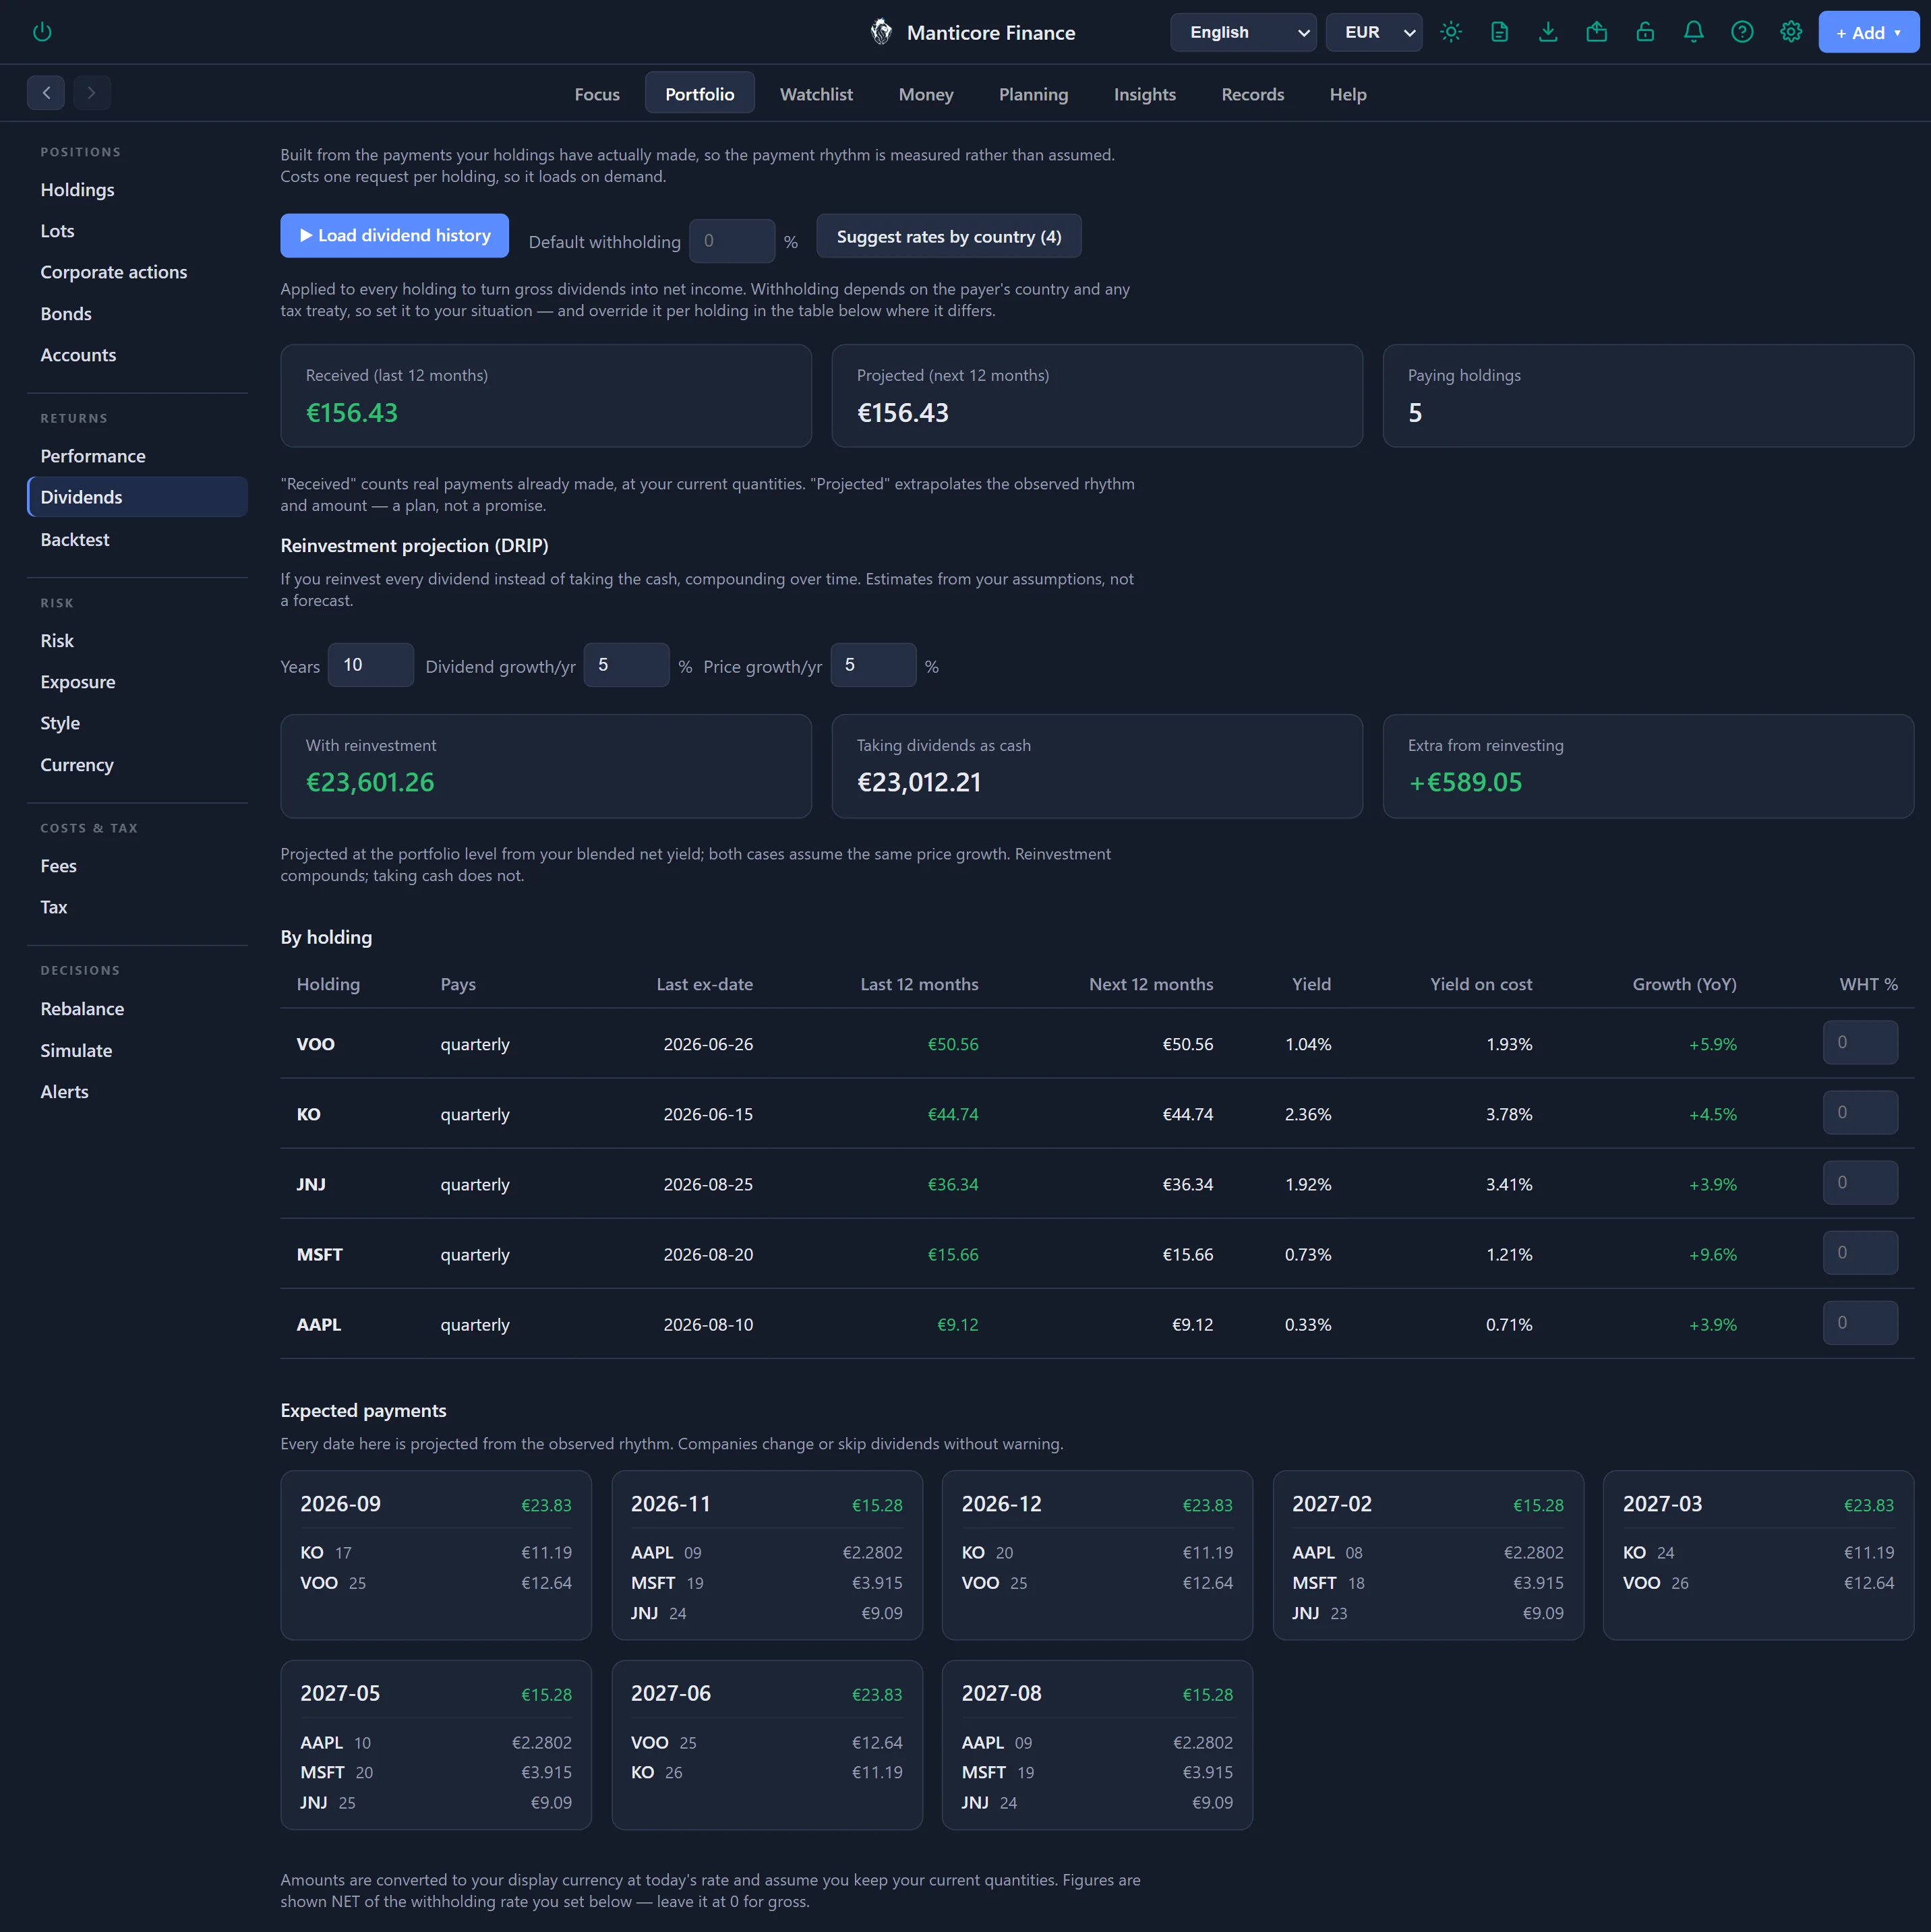
Task: Open Rebalance in the sidebar
Action: pos(137,1009)
